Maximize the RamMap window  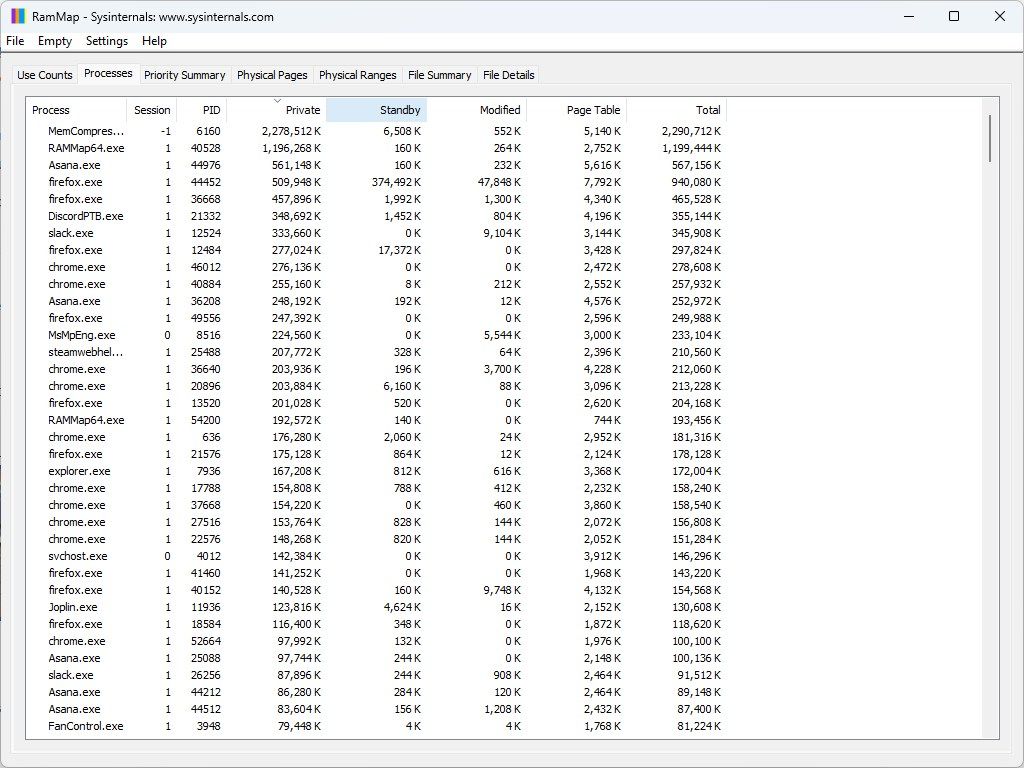(953, 16)
